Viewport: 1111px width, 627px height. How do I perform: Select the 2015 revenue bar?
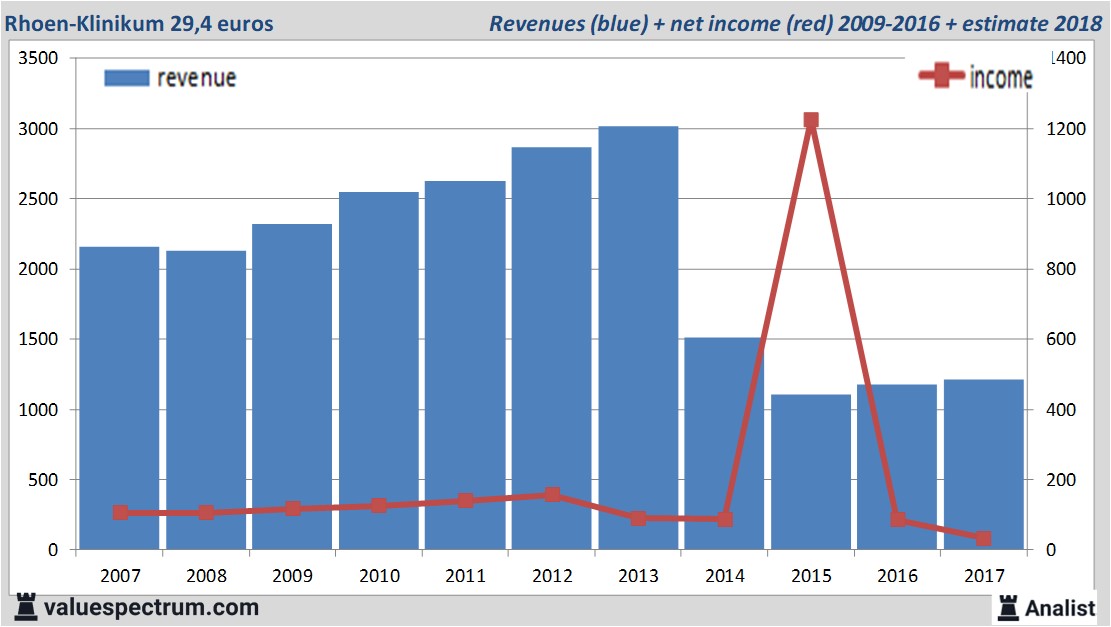pyautogui.click(x=811, y=472)
